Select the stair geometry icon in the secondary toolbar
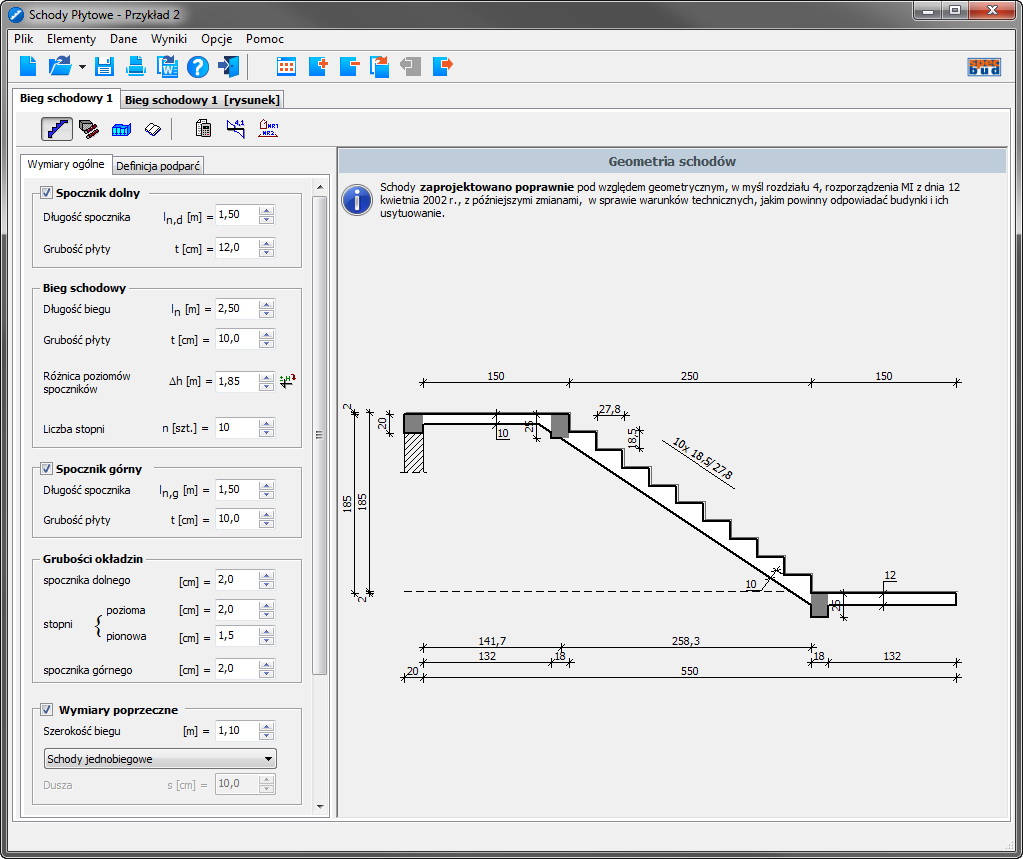The height and width of the screenshot is (859, 1023). click(x=56, y=129)
